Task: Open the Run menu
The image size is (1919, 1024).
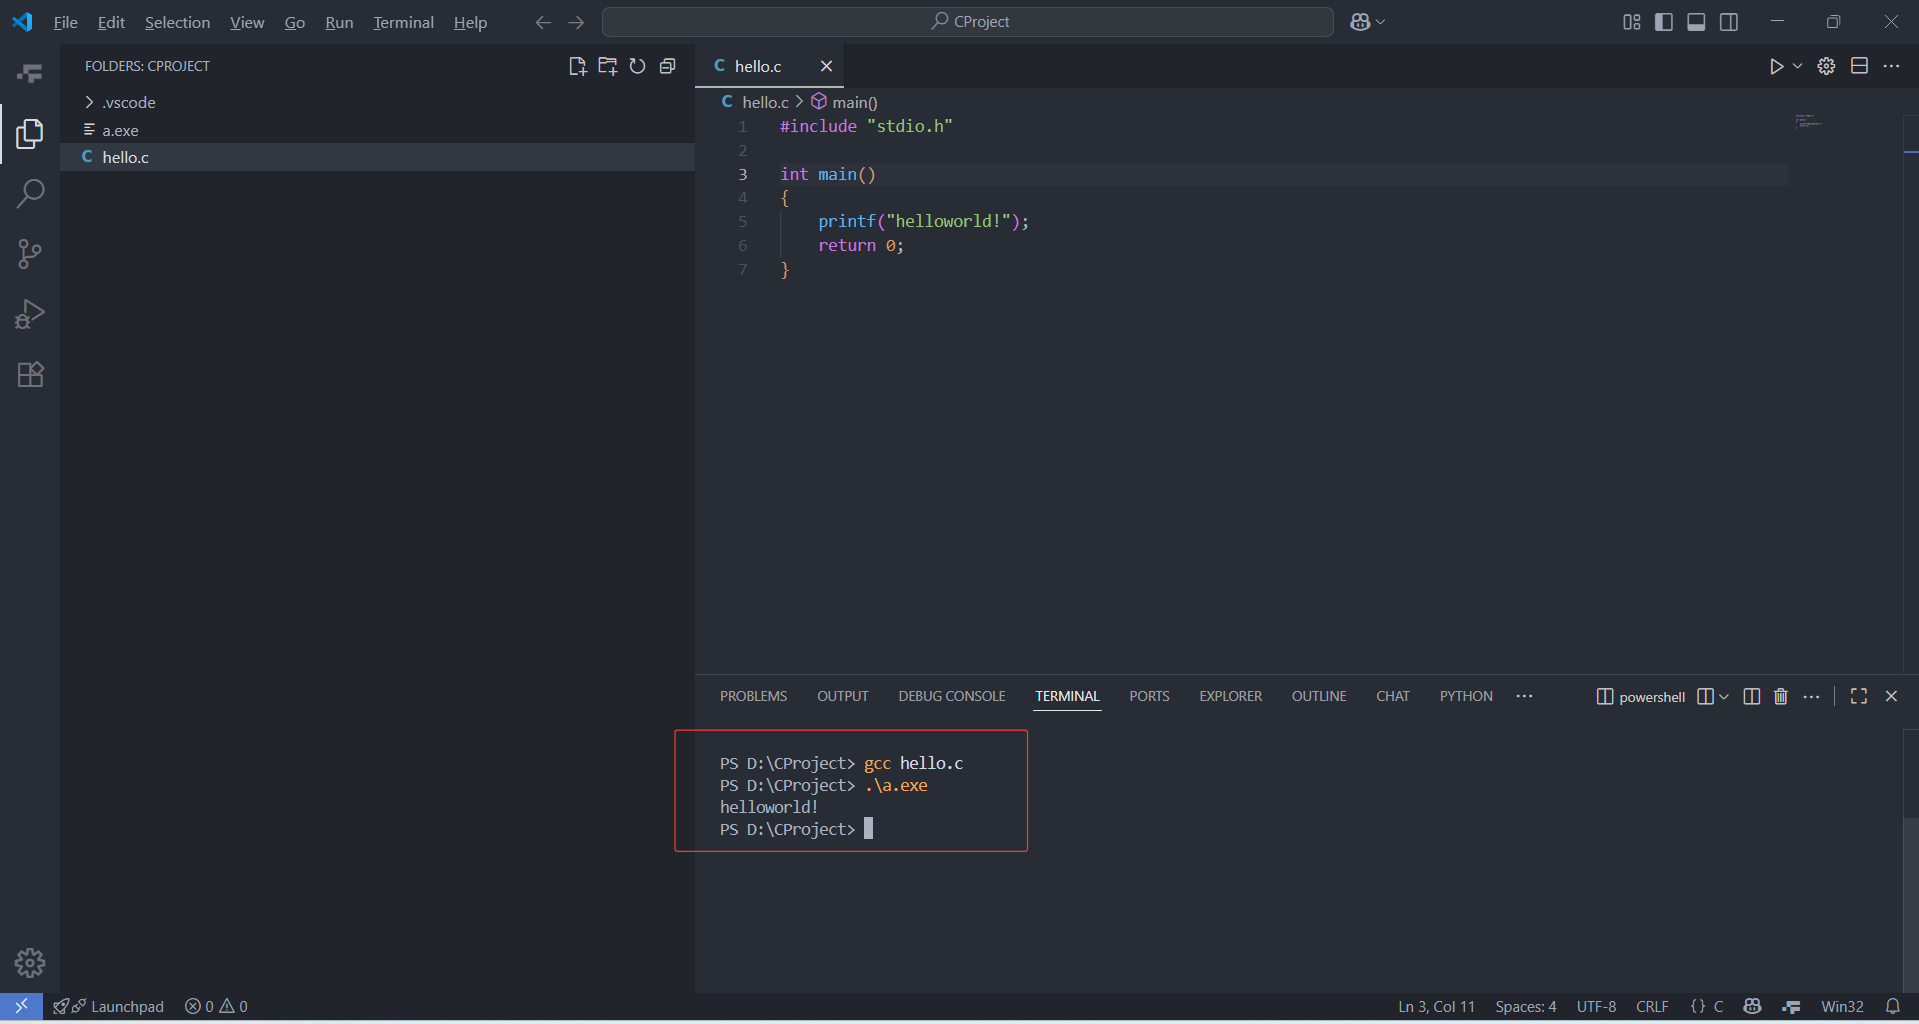Action: tap(339, 22)
